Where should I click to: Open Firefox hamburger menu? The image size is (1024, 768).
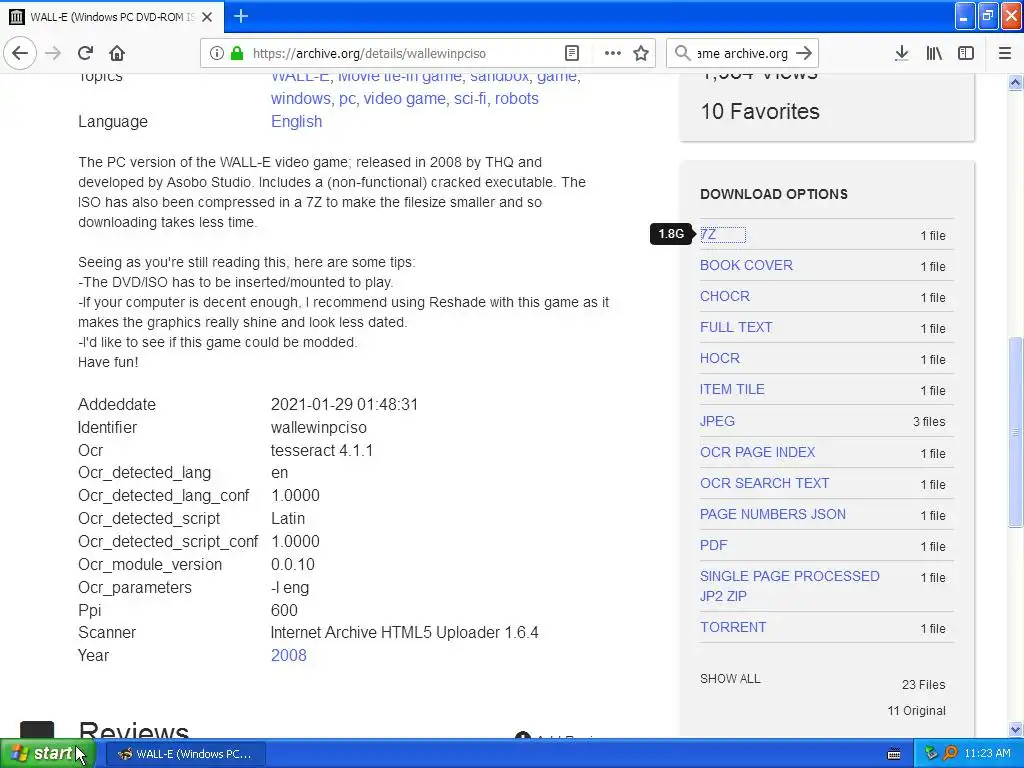1005,53
